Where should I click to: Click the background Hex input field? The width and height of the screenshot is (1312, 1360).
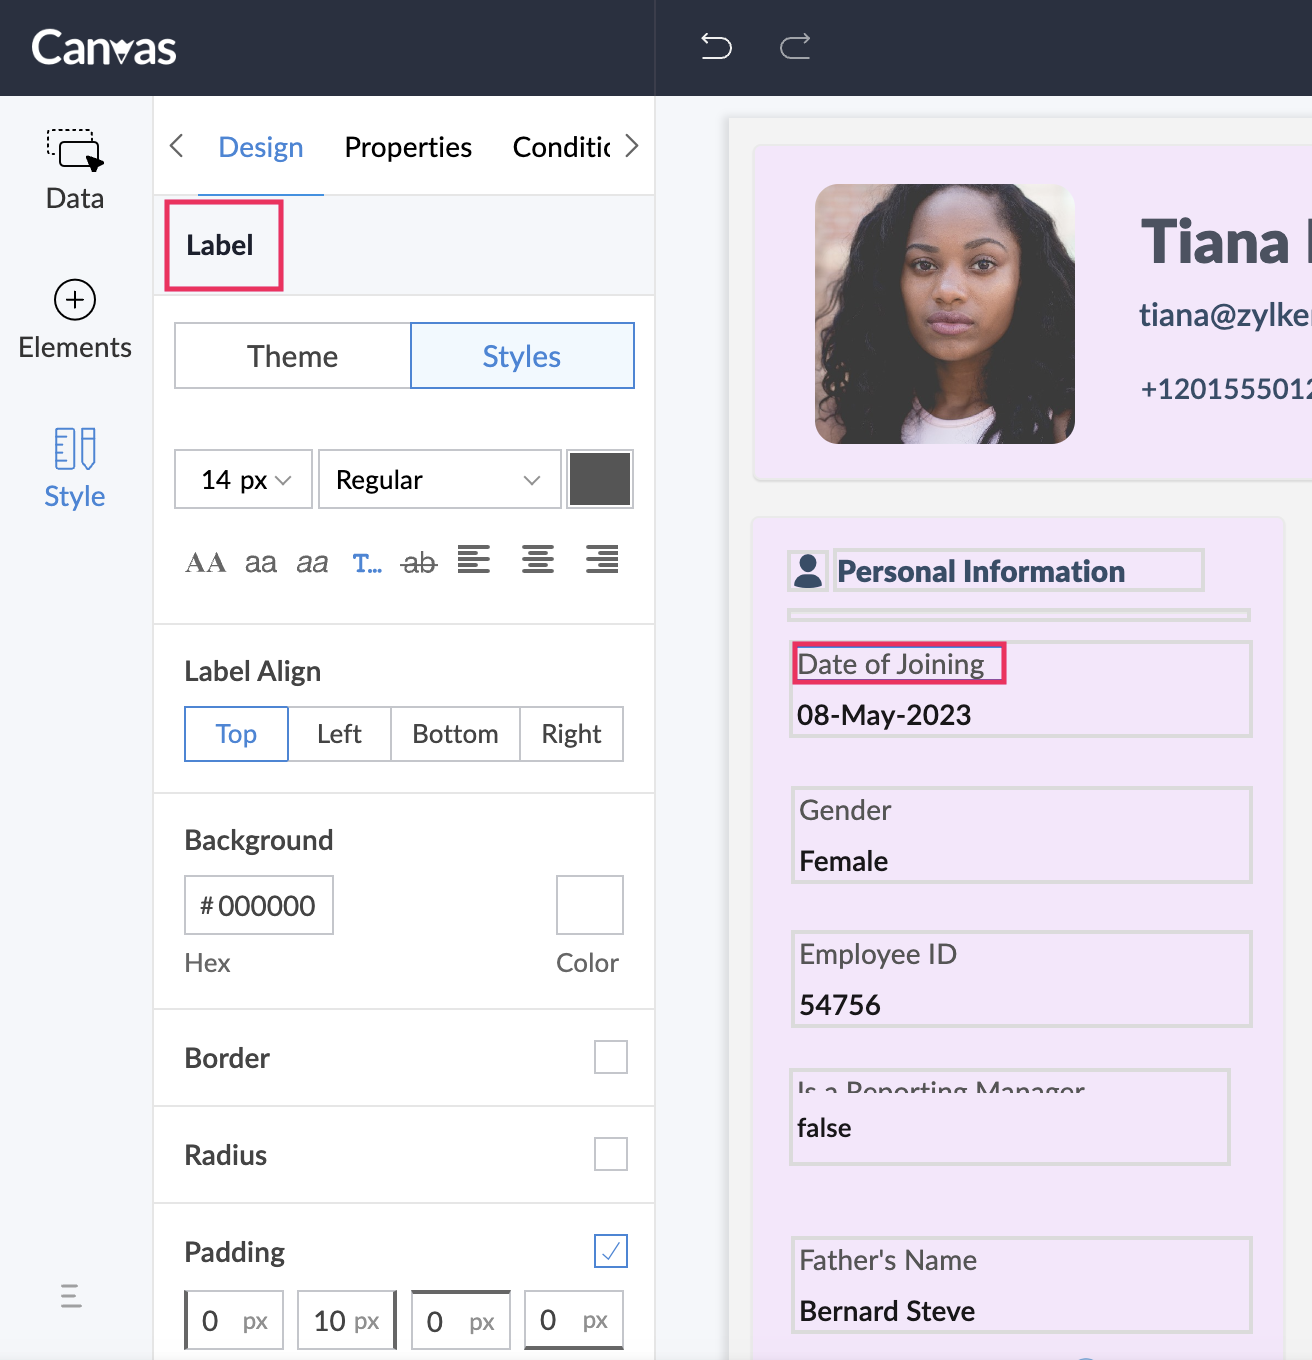coord(259,906)
